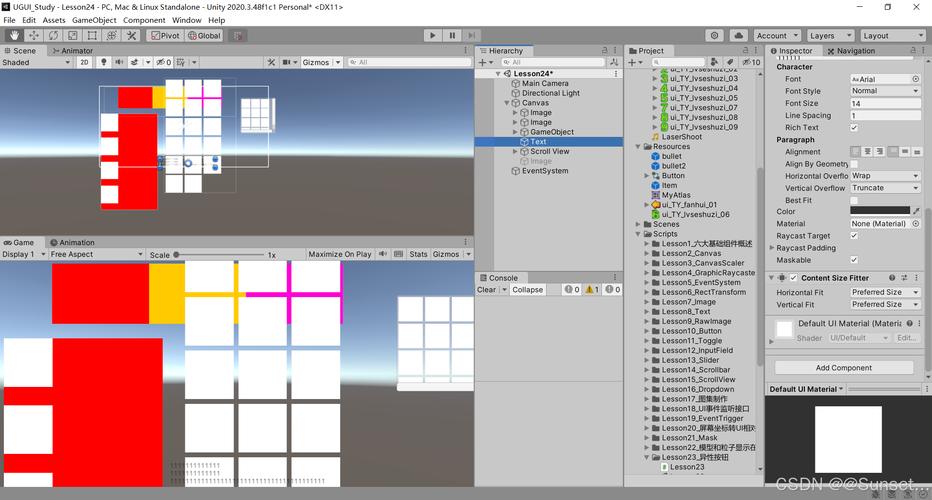Open the Layers dropdown
The image size is (932, 500).
pos(830,36)
